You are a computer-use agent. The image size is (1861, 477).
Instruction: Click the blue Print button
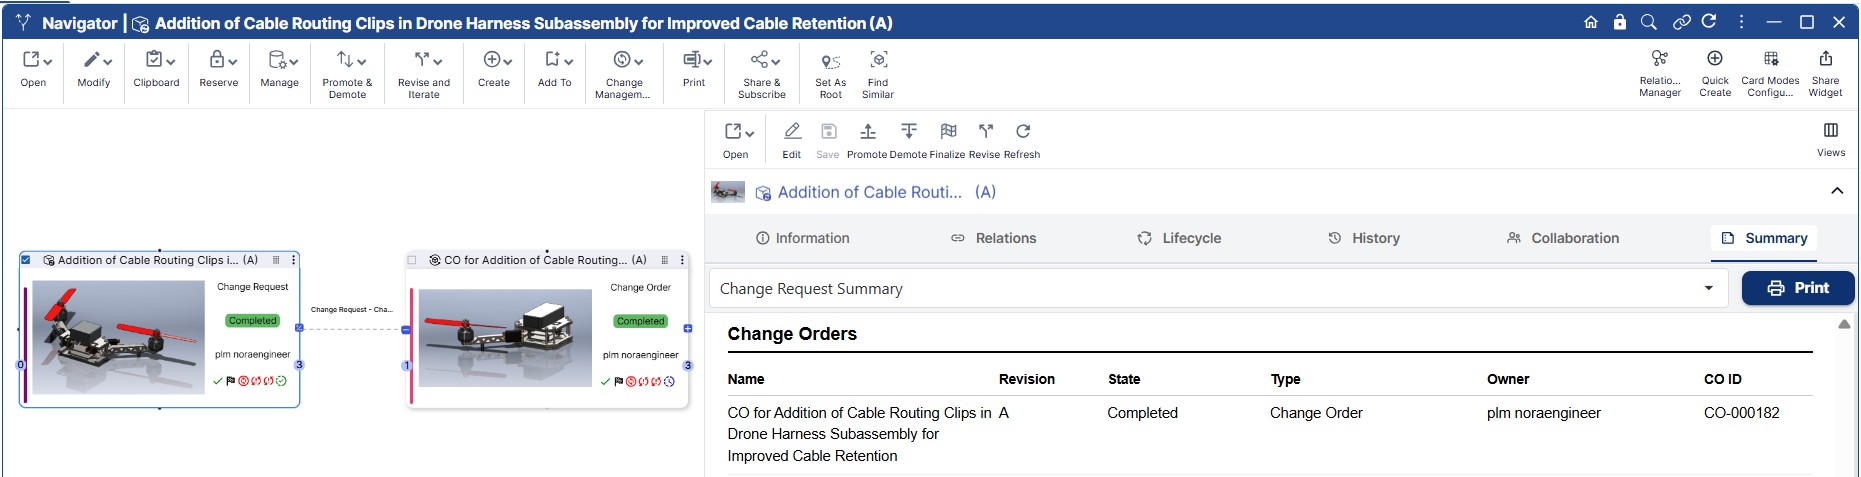[1797, 288]
